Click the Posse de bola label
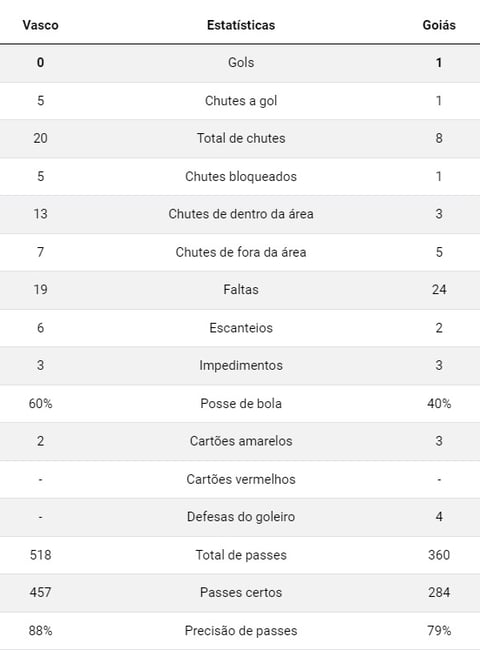 point(241,403)
